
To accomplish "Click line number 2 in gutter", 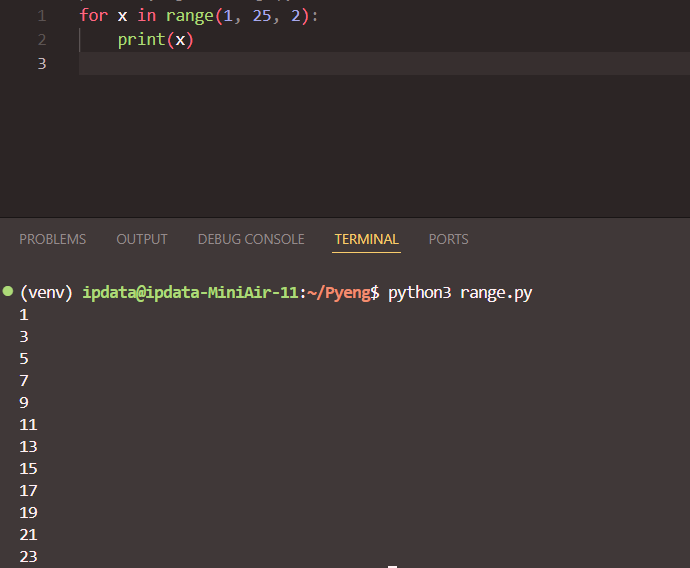I will pos(42,40).
